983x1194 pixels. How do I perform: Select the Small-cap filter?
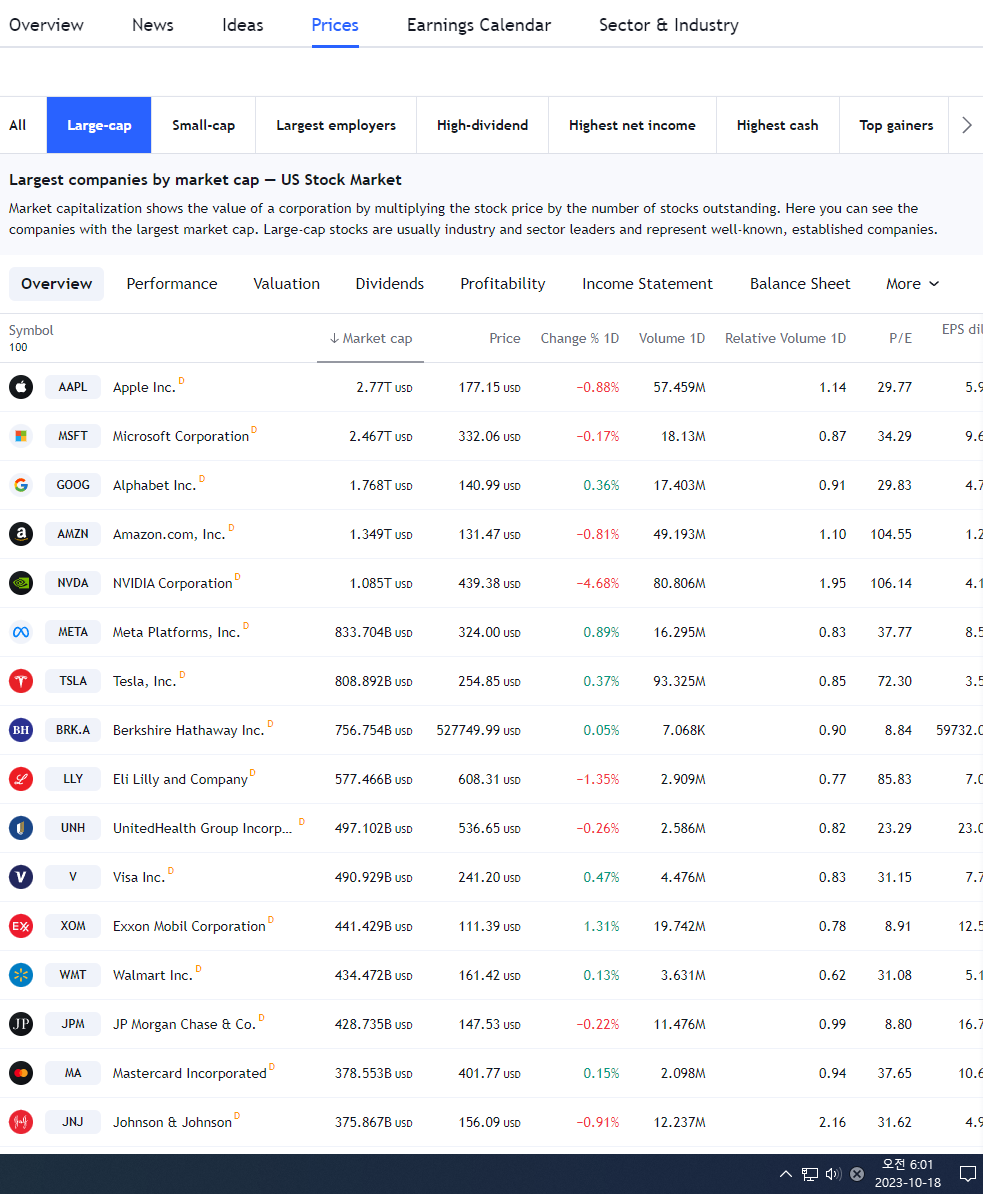point(203,125)
